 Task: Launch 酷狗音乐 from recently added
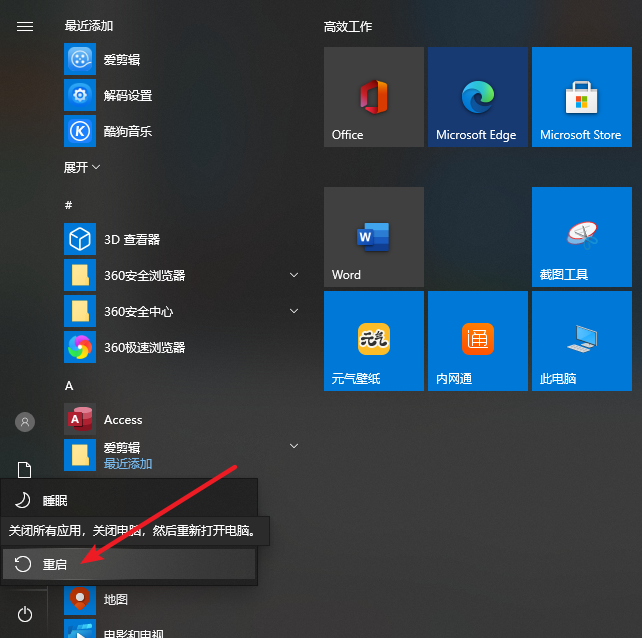coord(127,131)
